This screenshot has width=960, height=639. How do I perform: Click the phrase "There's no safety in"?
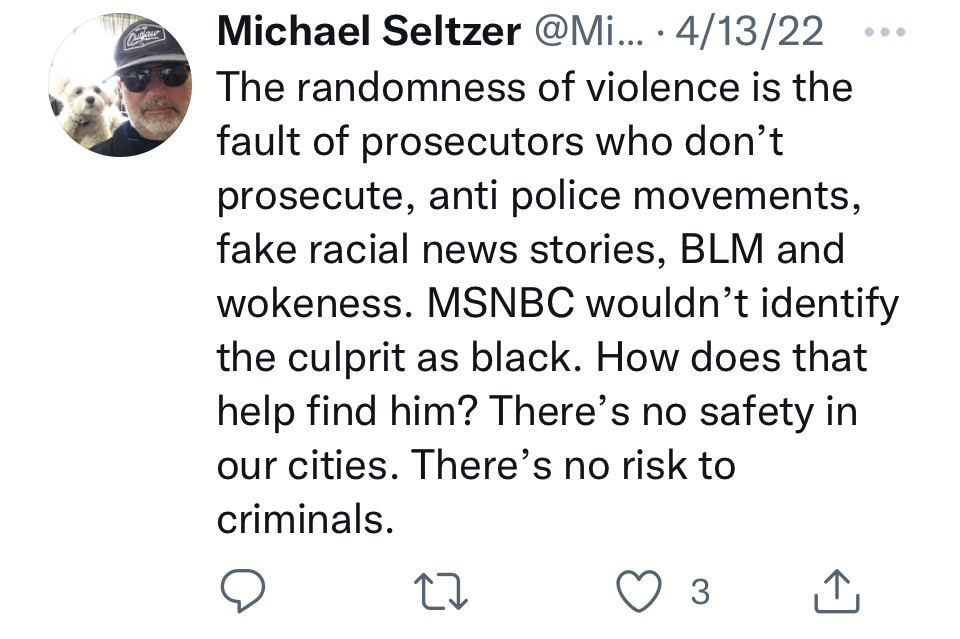point(674,412)
